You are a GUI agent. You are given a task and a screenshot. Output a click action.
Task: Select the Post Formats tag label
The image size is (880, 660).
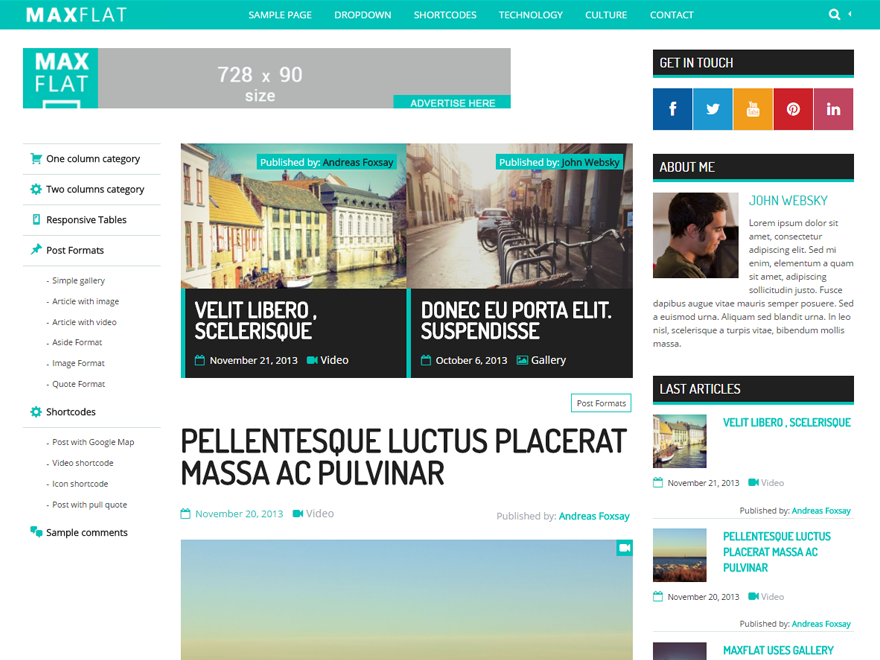click(601, 403)
